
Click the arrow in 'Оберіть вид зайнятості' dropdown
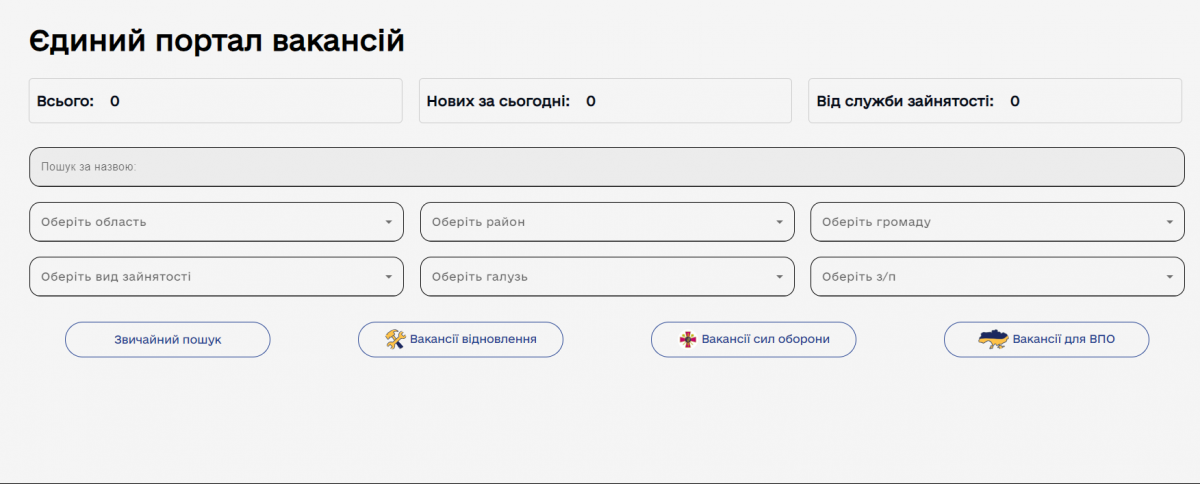(389, 277)
